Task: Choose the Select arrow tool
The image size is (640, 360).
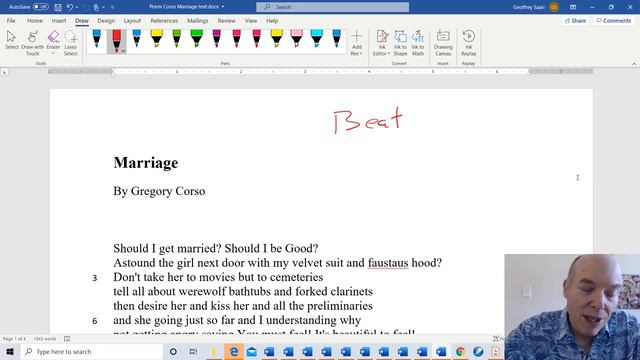Action: tap(11, 40)
